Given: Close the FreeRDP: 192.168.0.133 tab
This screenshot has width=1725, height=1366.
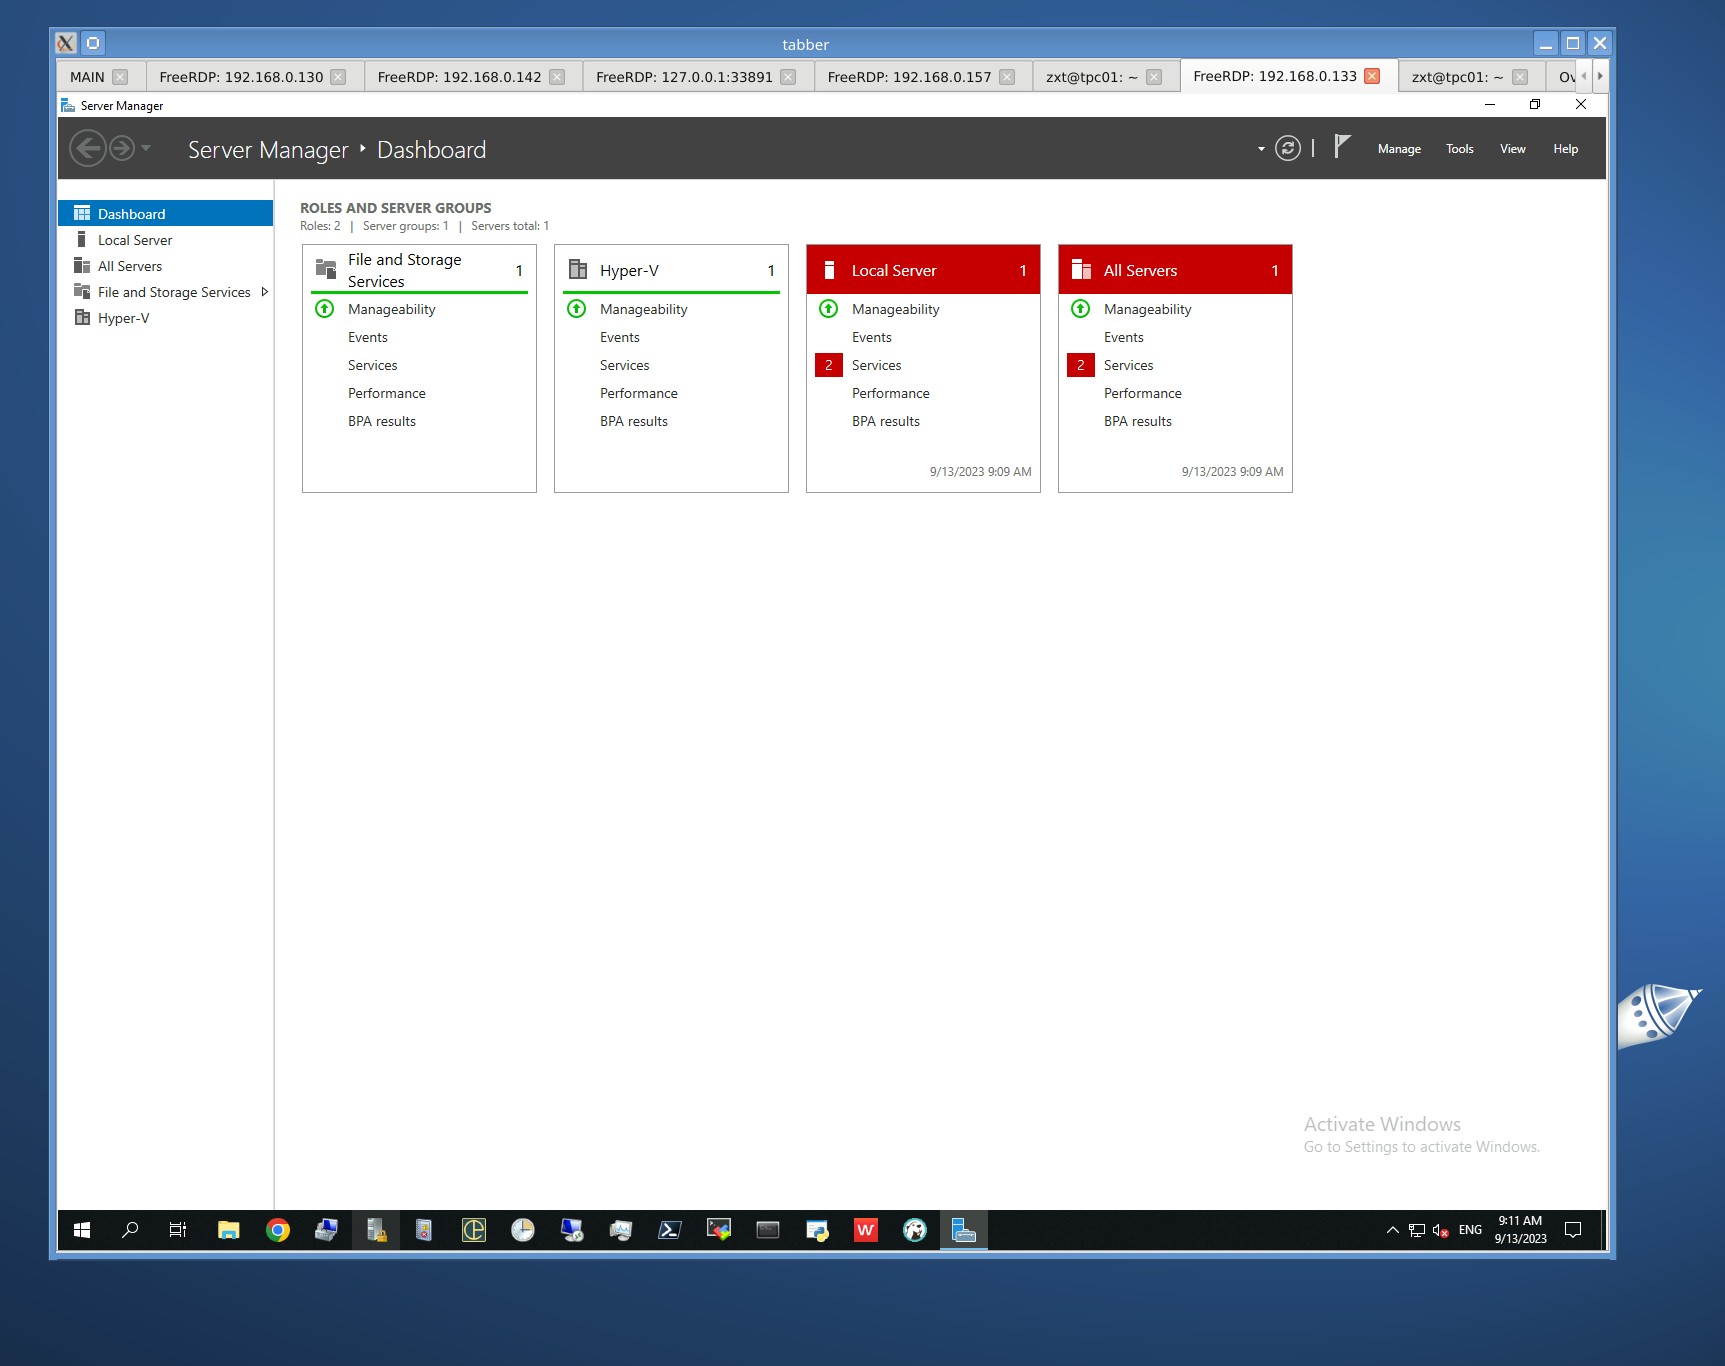Looking at the screenshot, I should [x=1372, y=76].
